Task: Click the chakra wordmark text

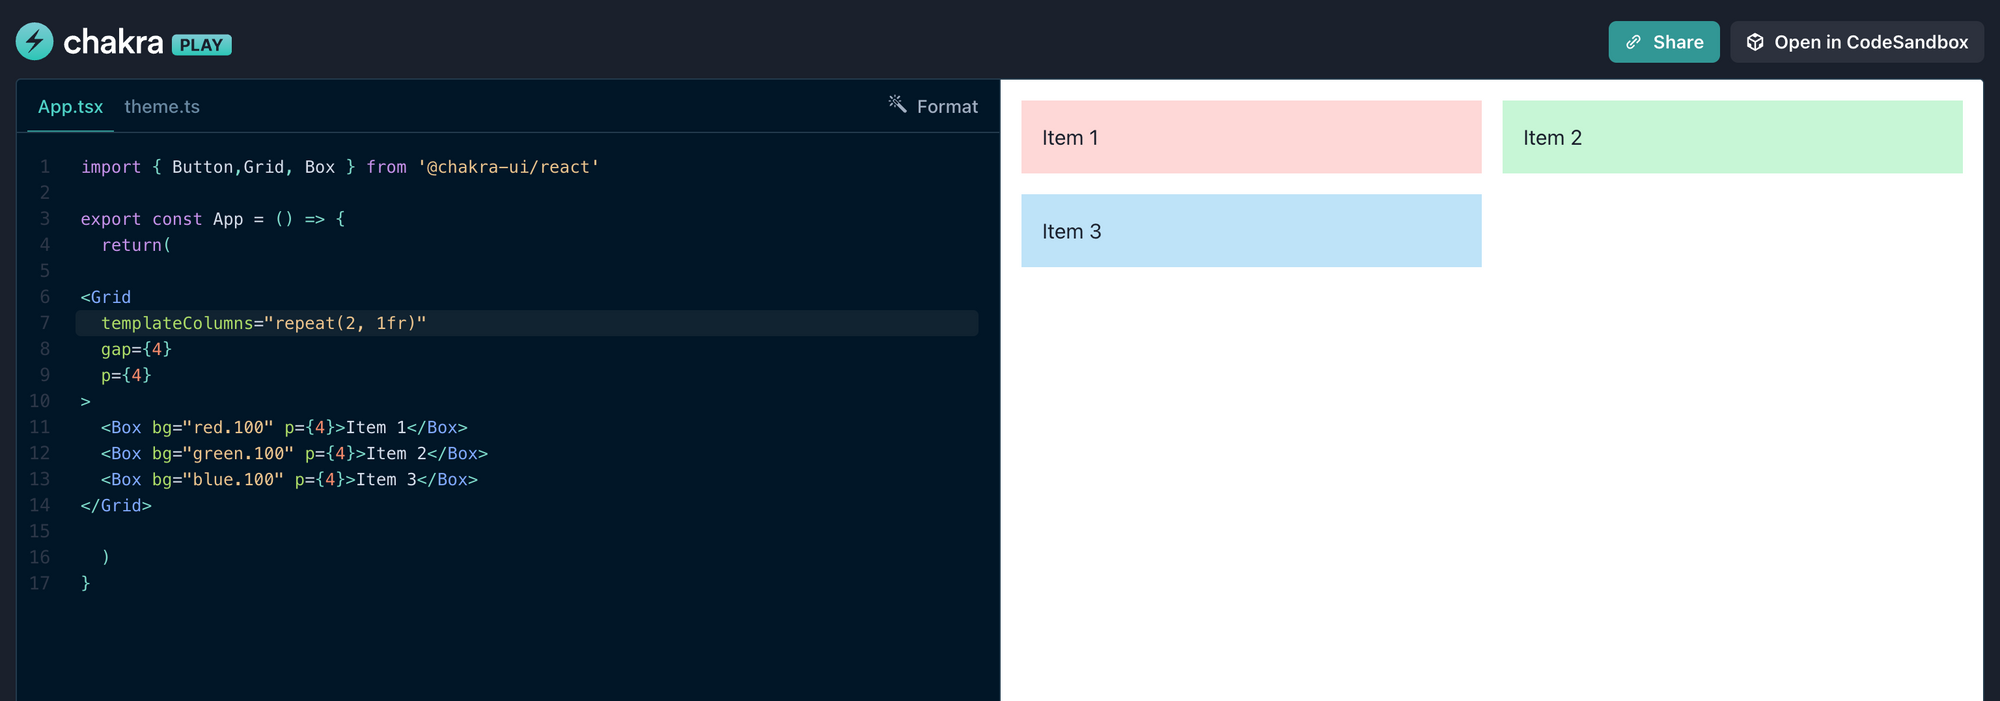Action: [x=113, y=42]
